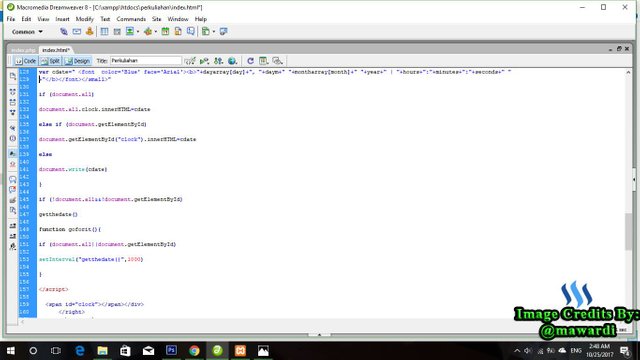Click the Title input field
640x360 pixels.
coord(145,60)
